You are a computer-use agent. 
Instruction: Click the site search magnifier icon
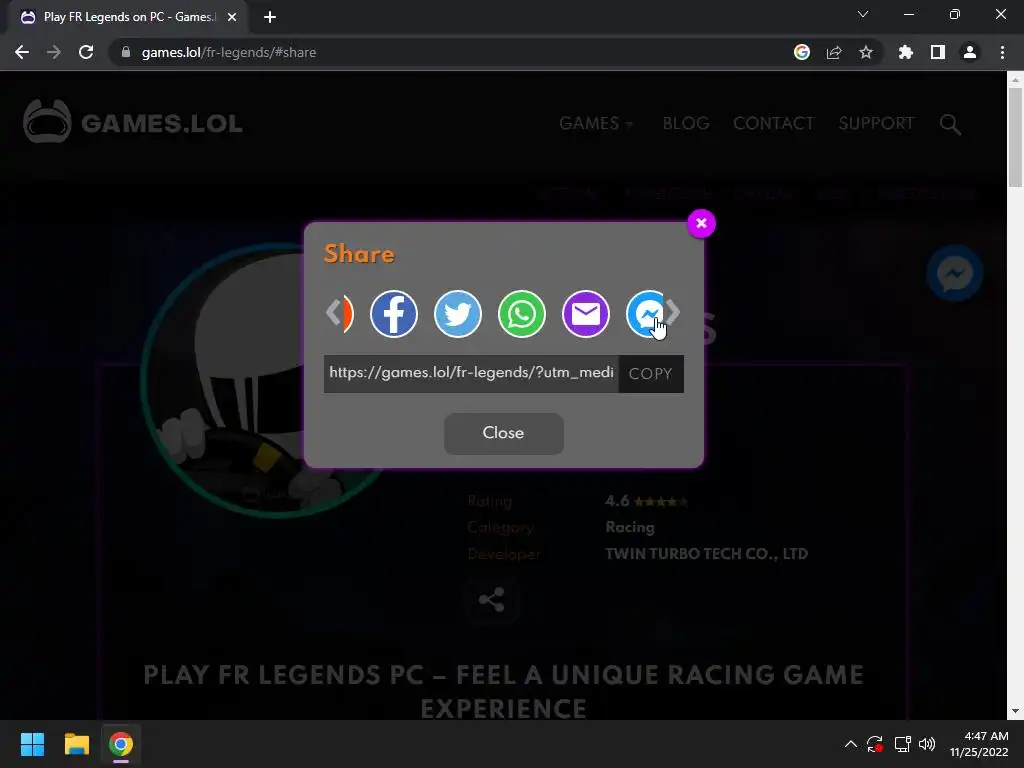point(950,124)
